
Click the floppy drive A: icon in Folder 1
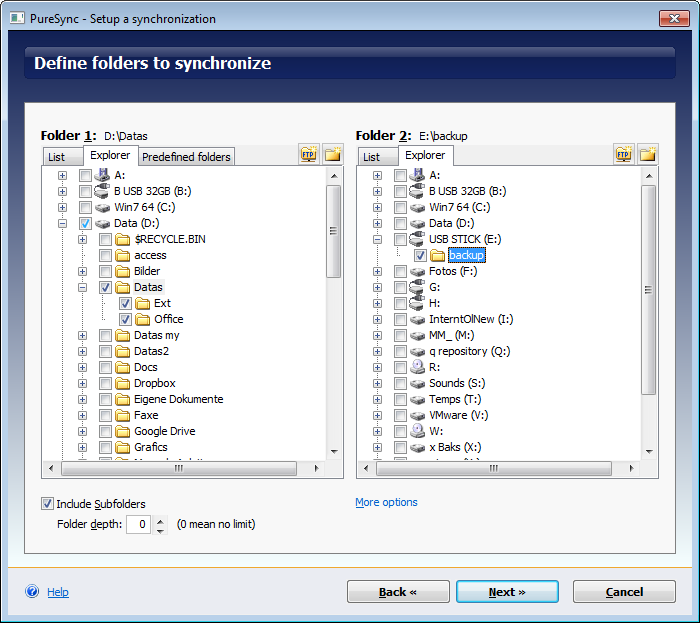103,175
